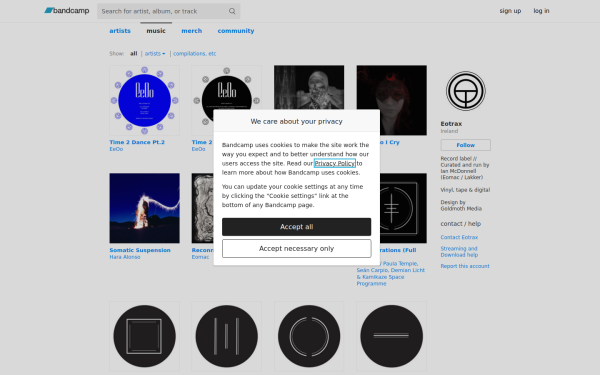600x375 pixels.
Task: Show all releases filter
Action: (134, 54)
